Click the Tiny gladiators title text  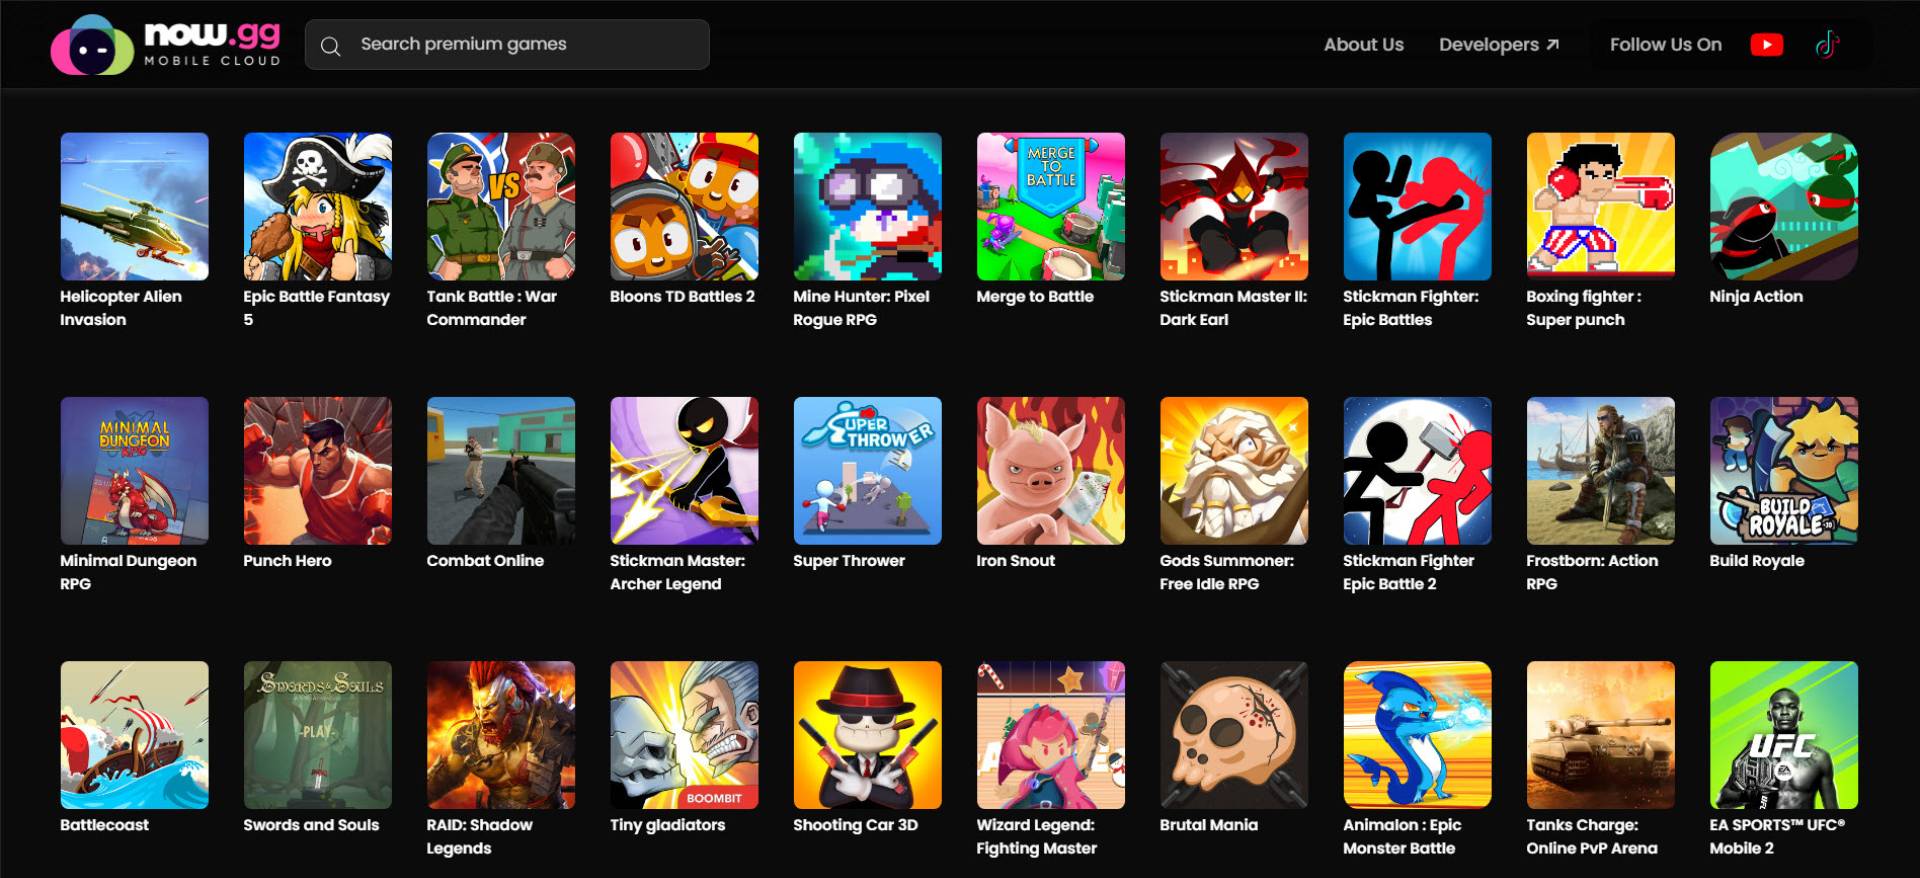[x=668, y=825]
